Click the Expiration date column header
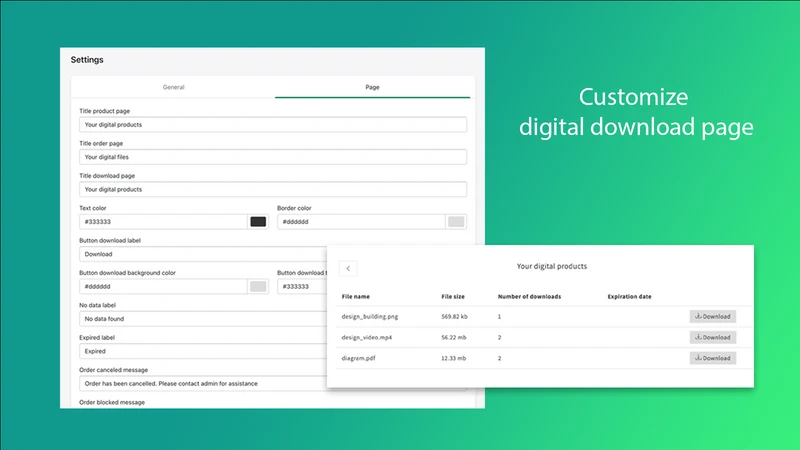 [630, 296]
